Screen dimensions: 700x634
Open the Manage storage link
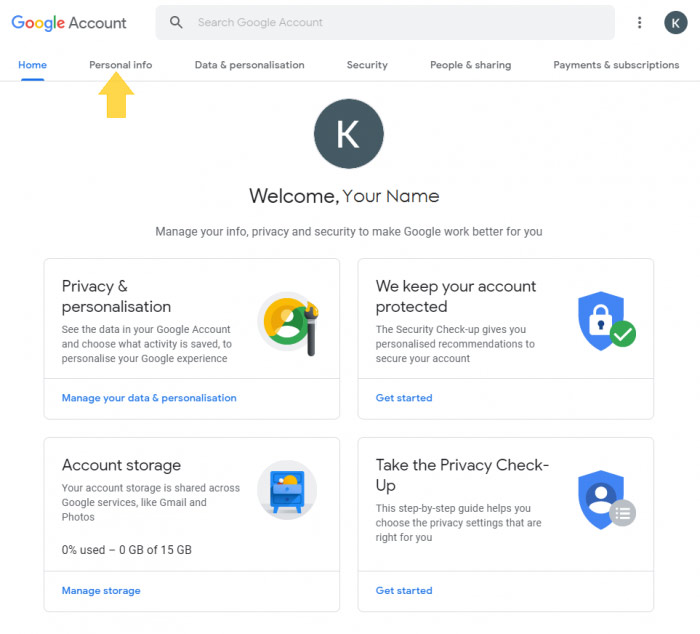(x=101, y=591)
